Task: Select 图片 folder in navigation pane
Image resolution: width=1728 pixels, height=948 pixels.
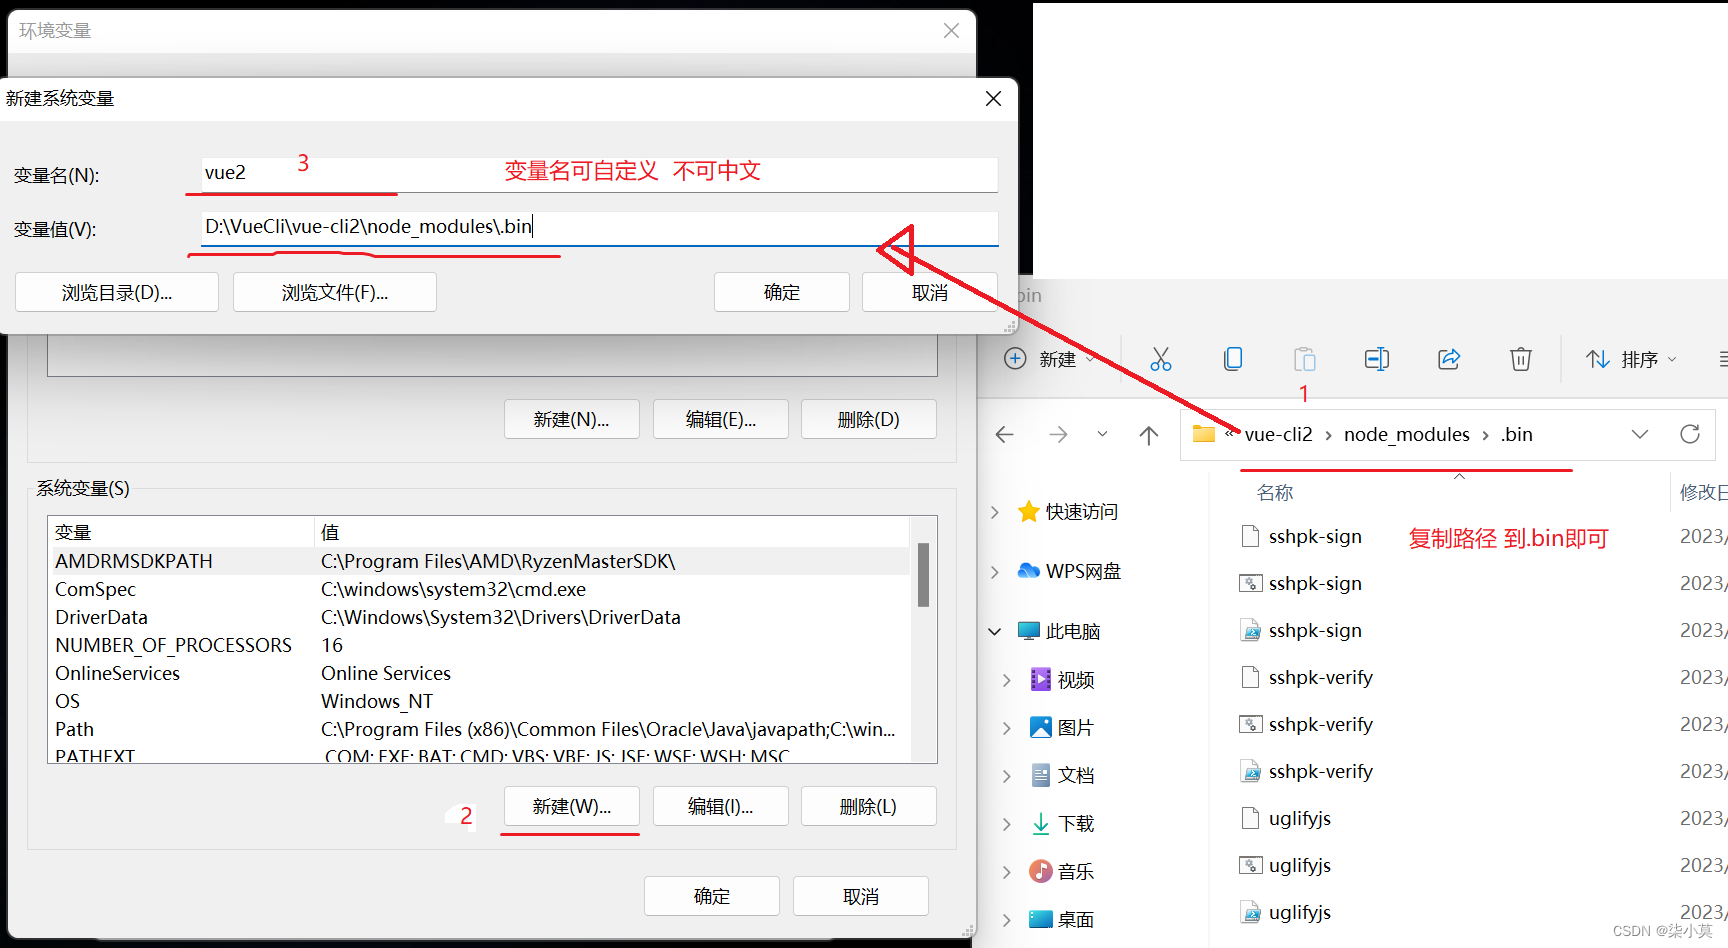Action: pos(1062,728)
